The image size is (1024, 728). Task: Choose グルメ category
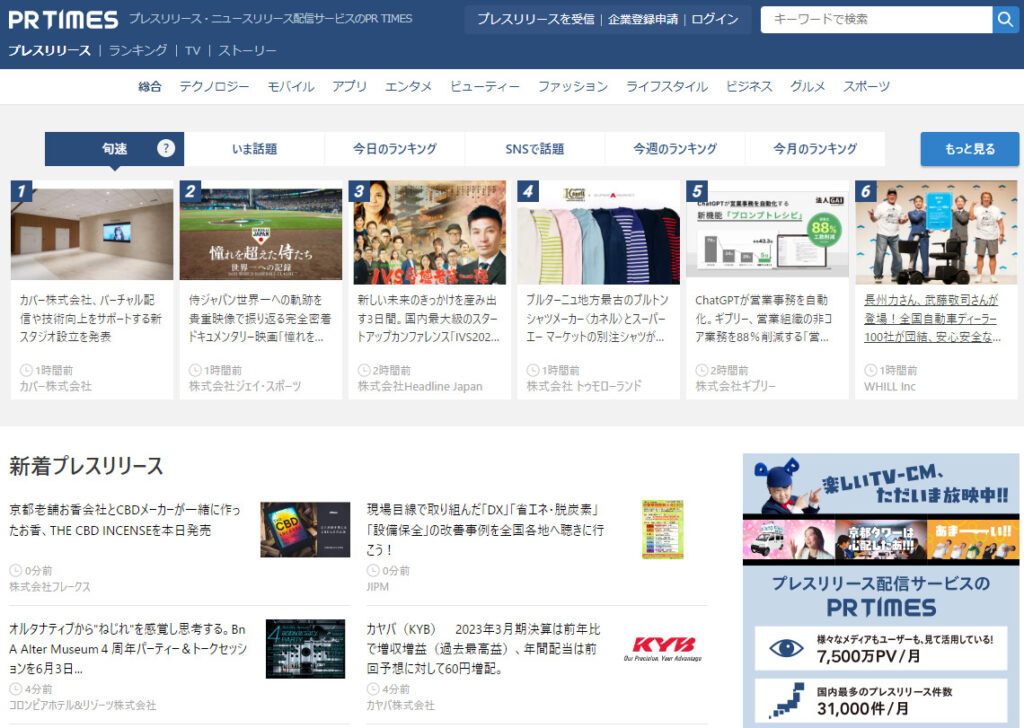click(808, 86)
